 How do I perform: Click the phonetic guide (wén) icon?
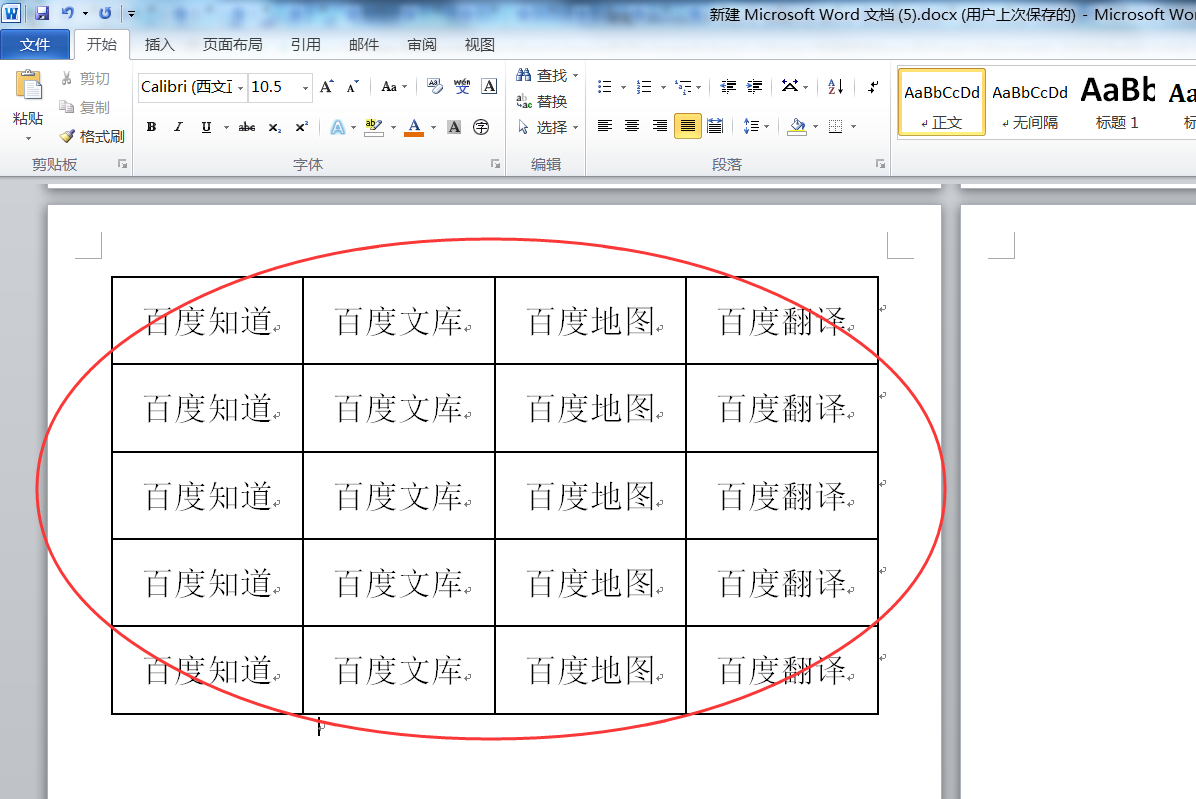(462, 86)
